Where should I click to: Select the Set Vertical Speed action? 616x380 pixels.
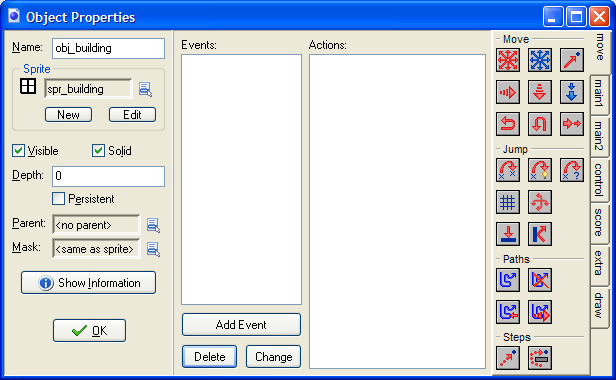tap(540, 92)
